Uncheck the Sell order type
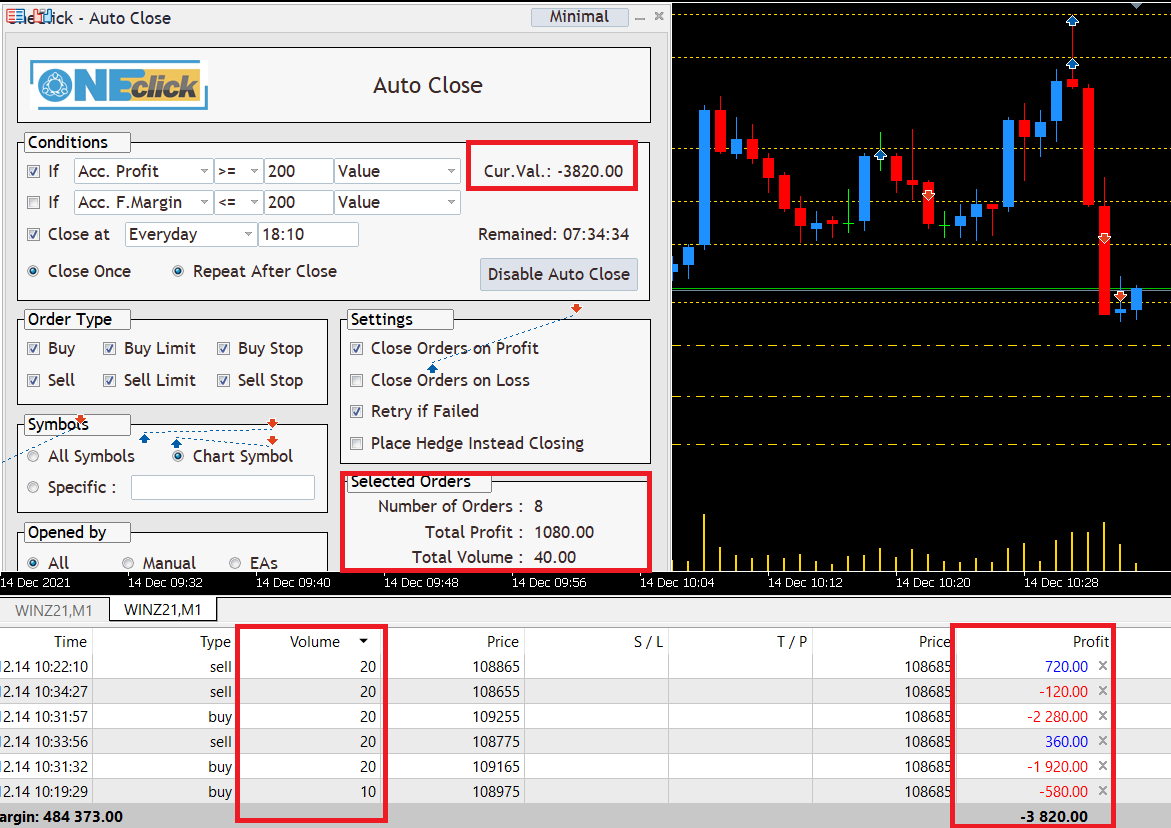The height and width of the screenshot is (828, 1171). [34, 380]
